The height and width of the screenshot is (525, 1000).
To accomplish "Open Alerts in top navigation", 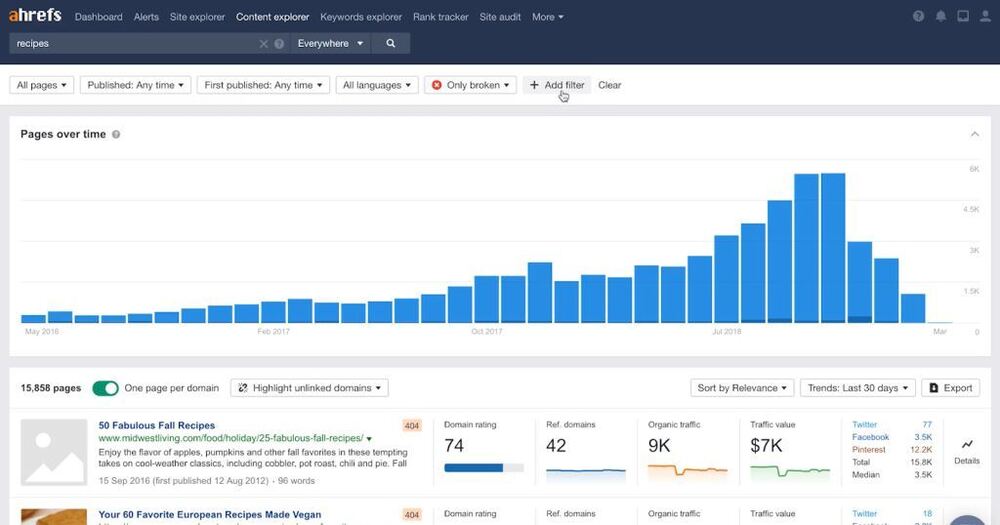I will (146, 17).
